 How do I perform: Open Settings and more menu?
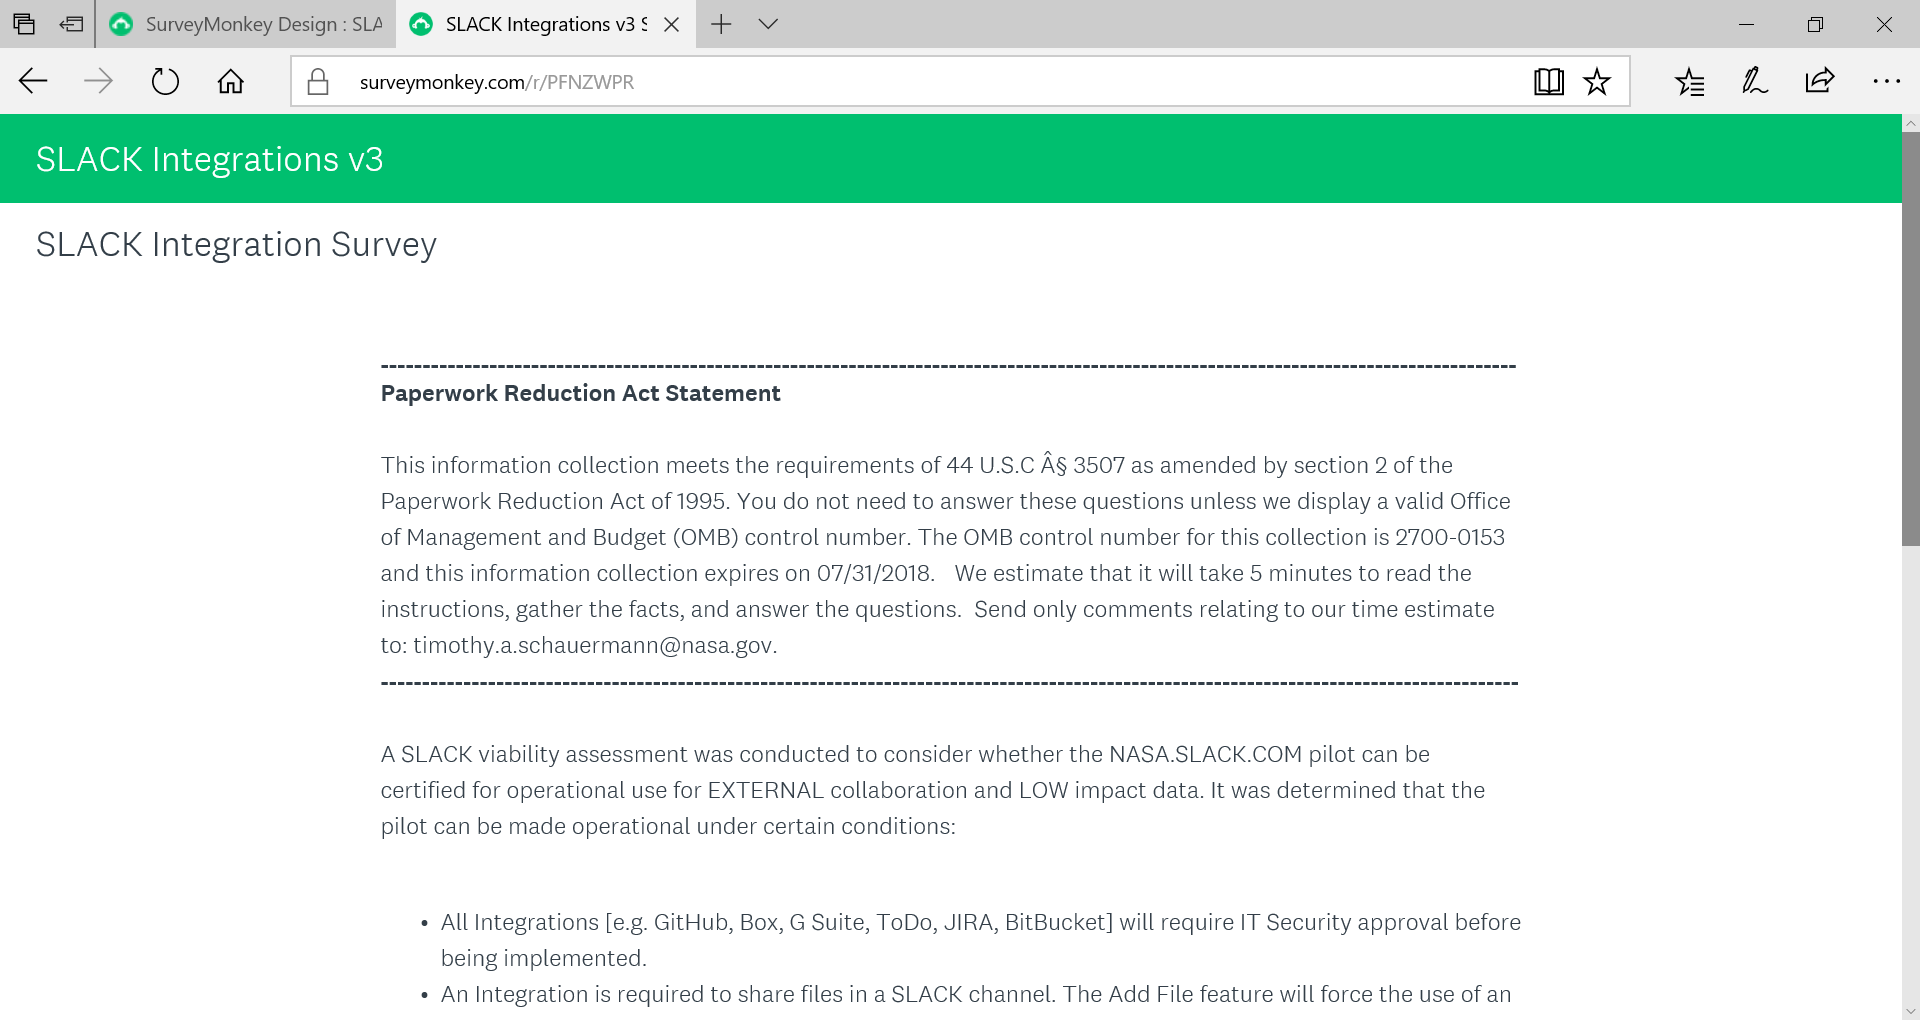1886,81
